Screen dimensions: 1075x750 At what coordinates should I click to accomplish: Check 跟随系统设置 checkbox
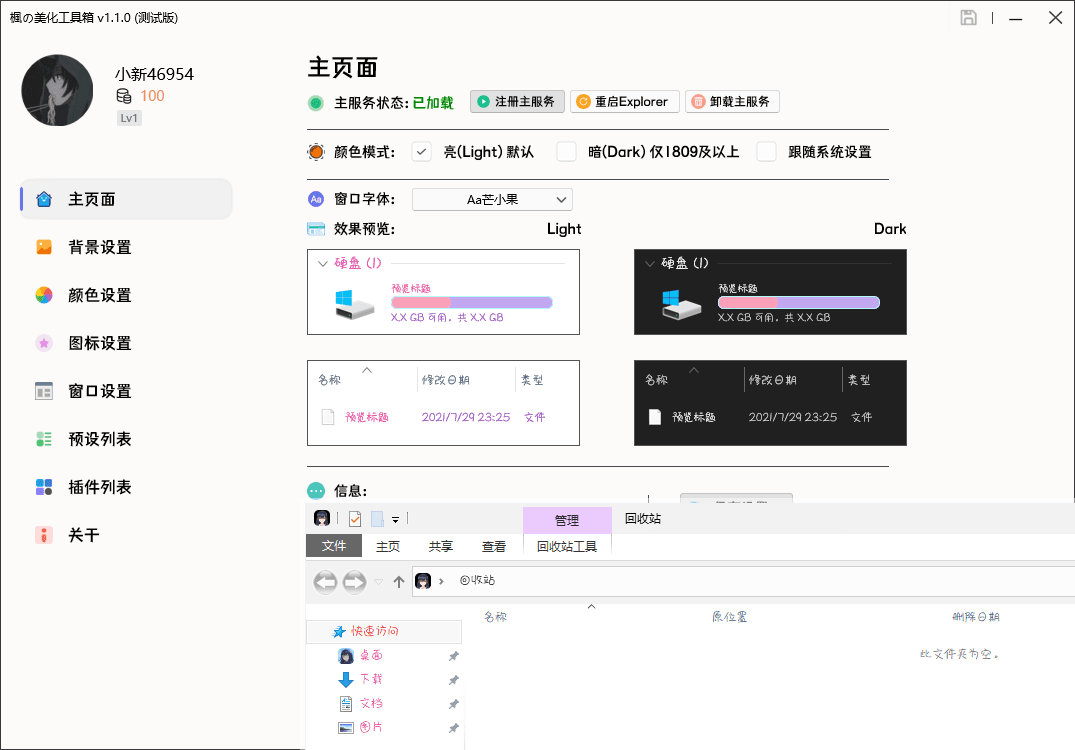766,152
